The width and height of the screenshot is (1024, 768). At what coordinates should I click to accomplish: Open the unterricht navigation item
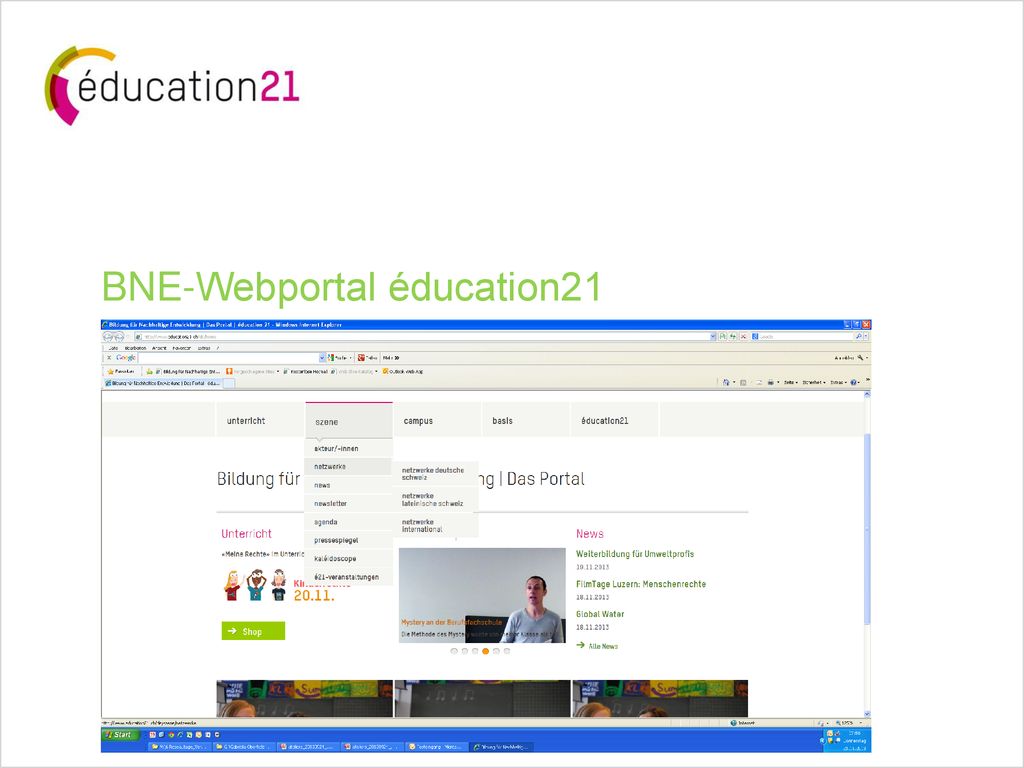point(260,421)
